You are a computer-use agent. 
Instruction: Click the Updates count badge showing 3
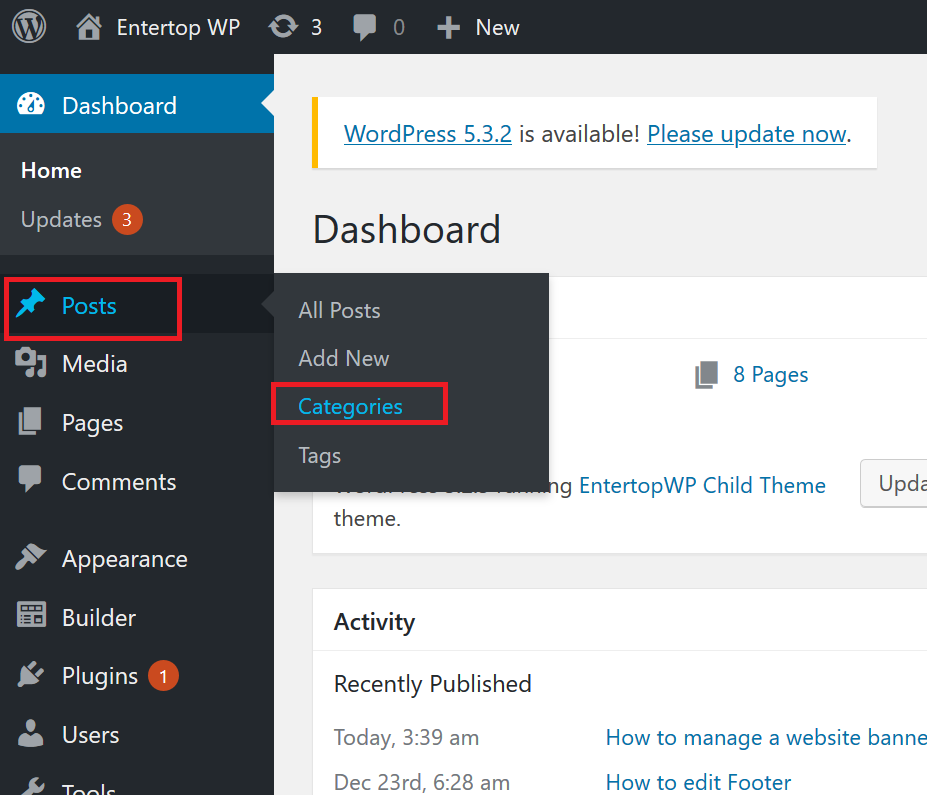[127, 220]
